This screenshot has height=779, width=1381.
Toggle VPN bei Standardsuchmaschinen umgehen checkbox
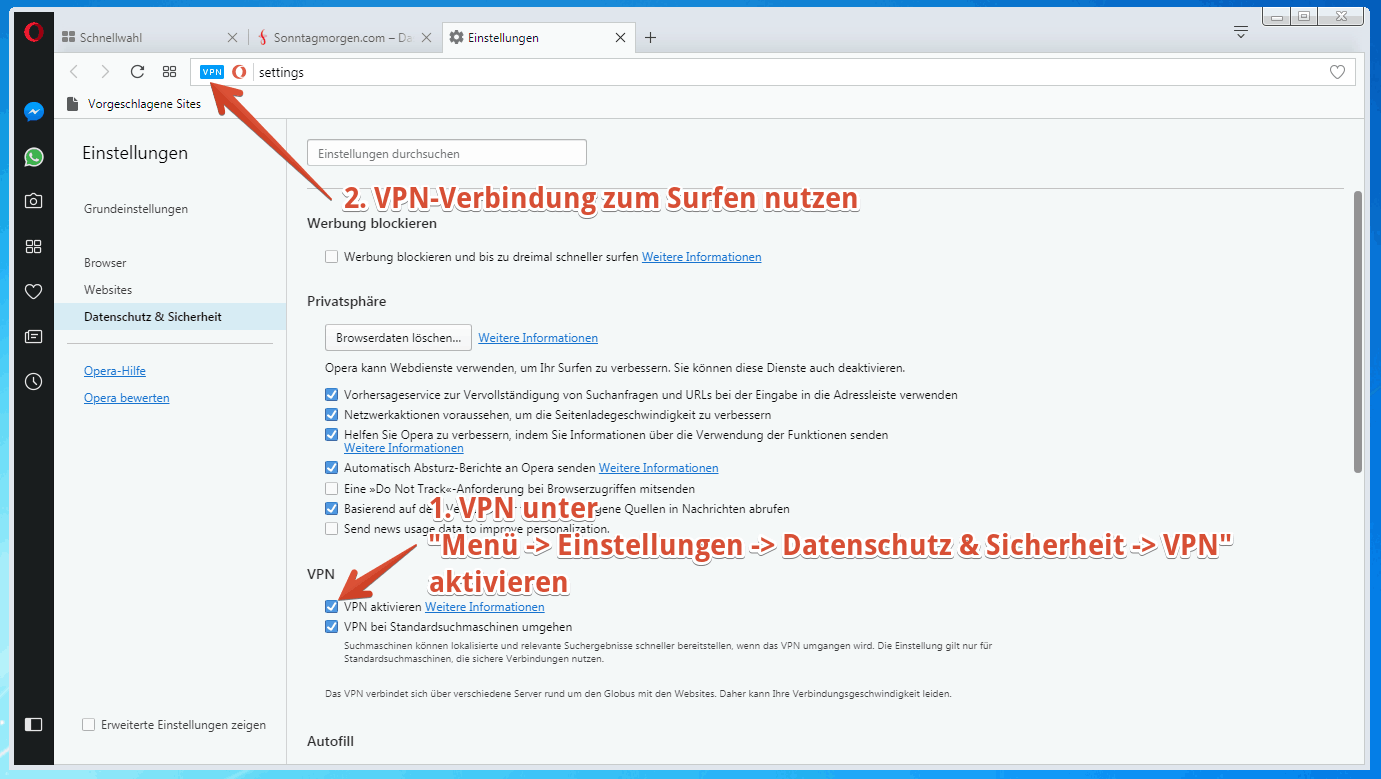tap(332, 627)
